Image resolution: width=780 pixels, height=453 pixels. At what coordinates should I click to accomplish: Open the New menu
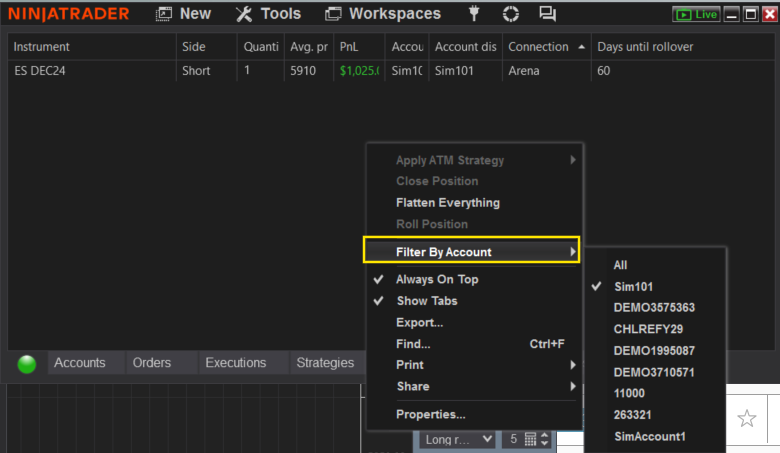pyautogui.click(x=184, y=14)
